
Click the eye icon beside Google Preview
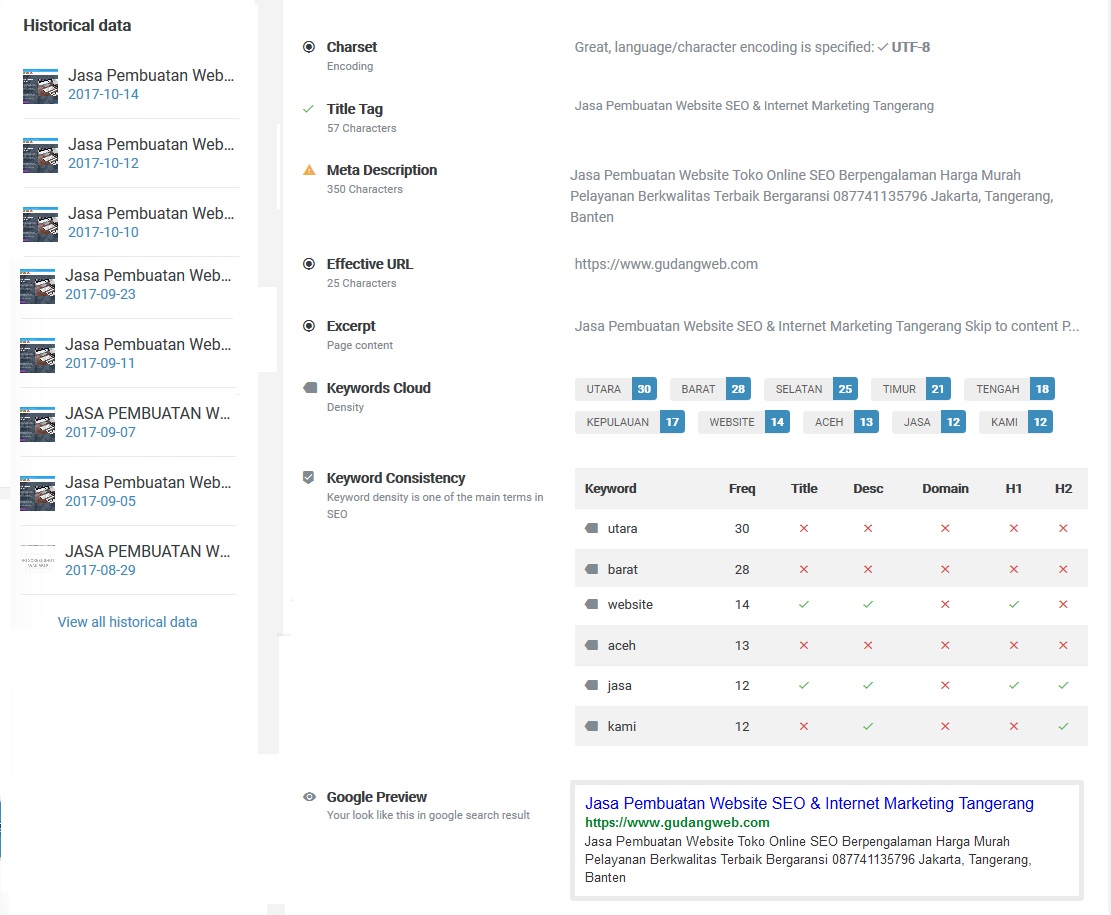click(309, 797)
